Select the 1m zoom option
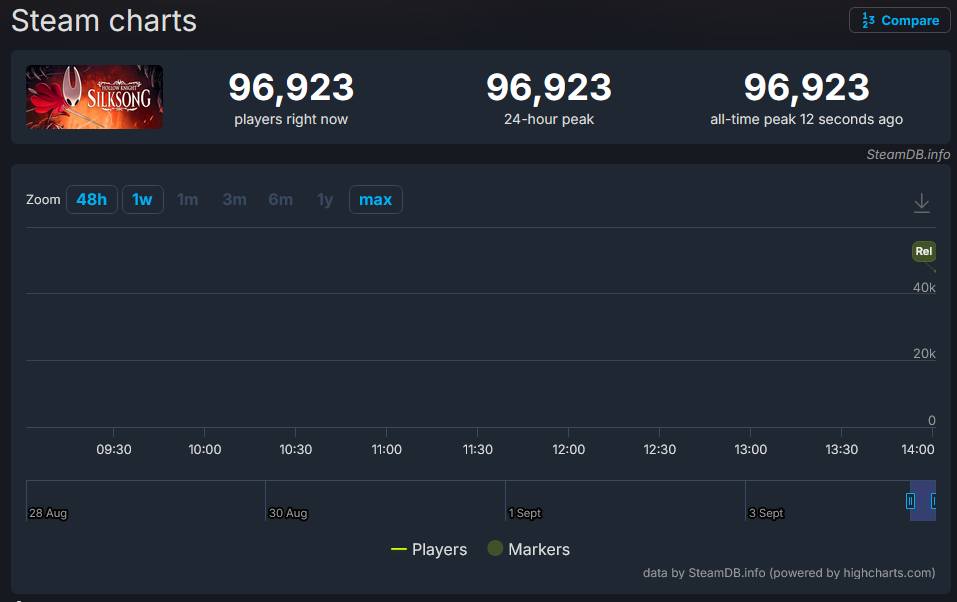The width and height of the screenshot is (957, 602). click(187, 200)
